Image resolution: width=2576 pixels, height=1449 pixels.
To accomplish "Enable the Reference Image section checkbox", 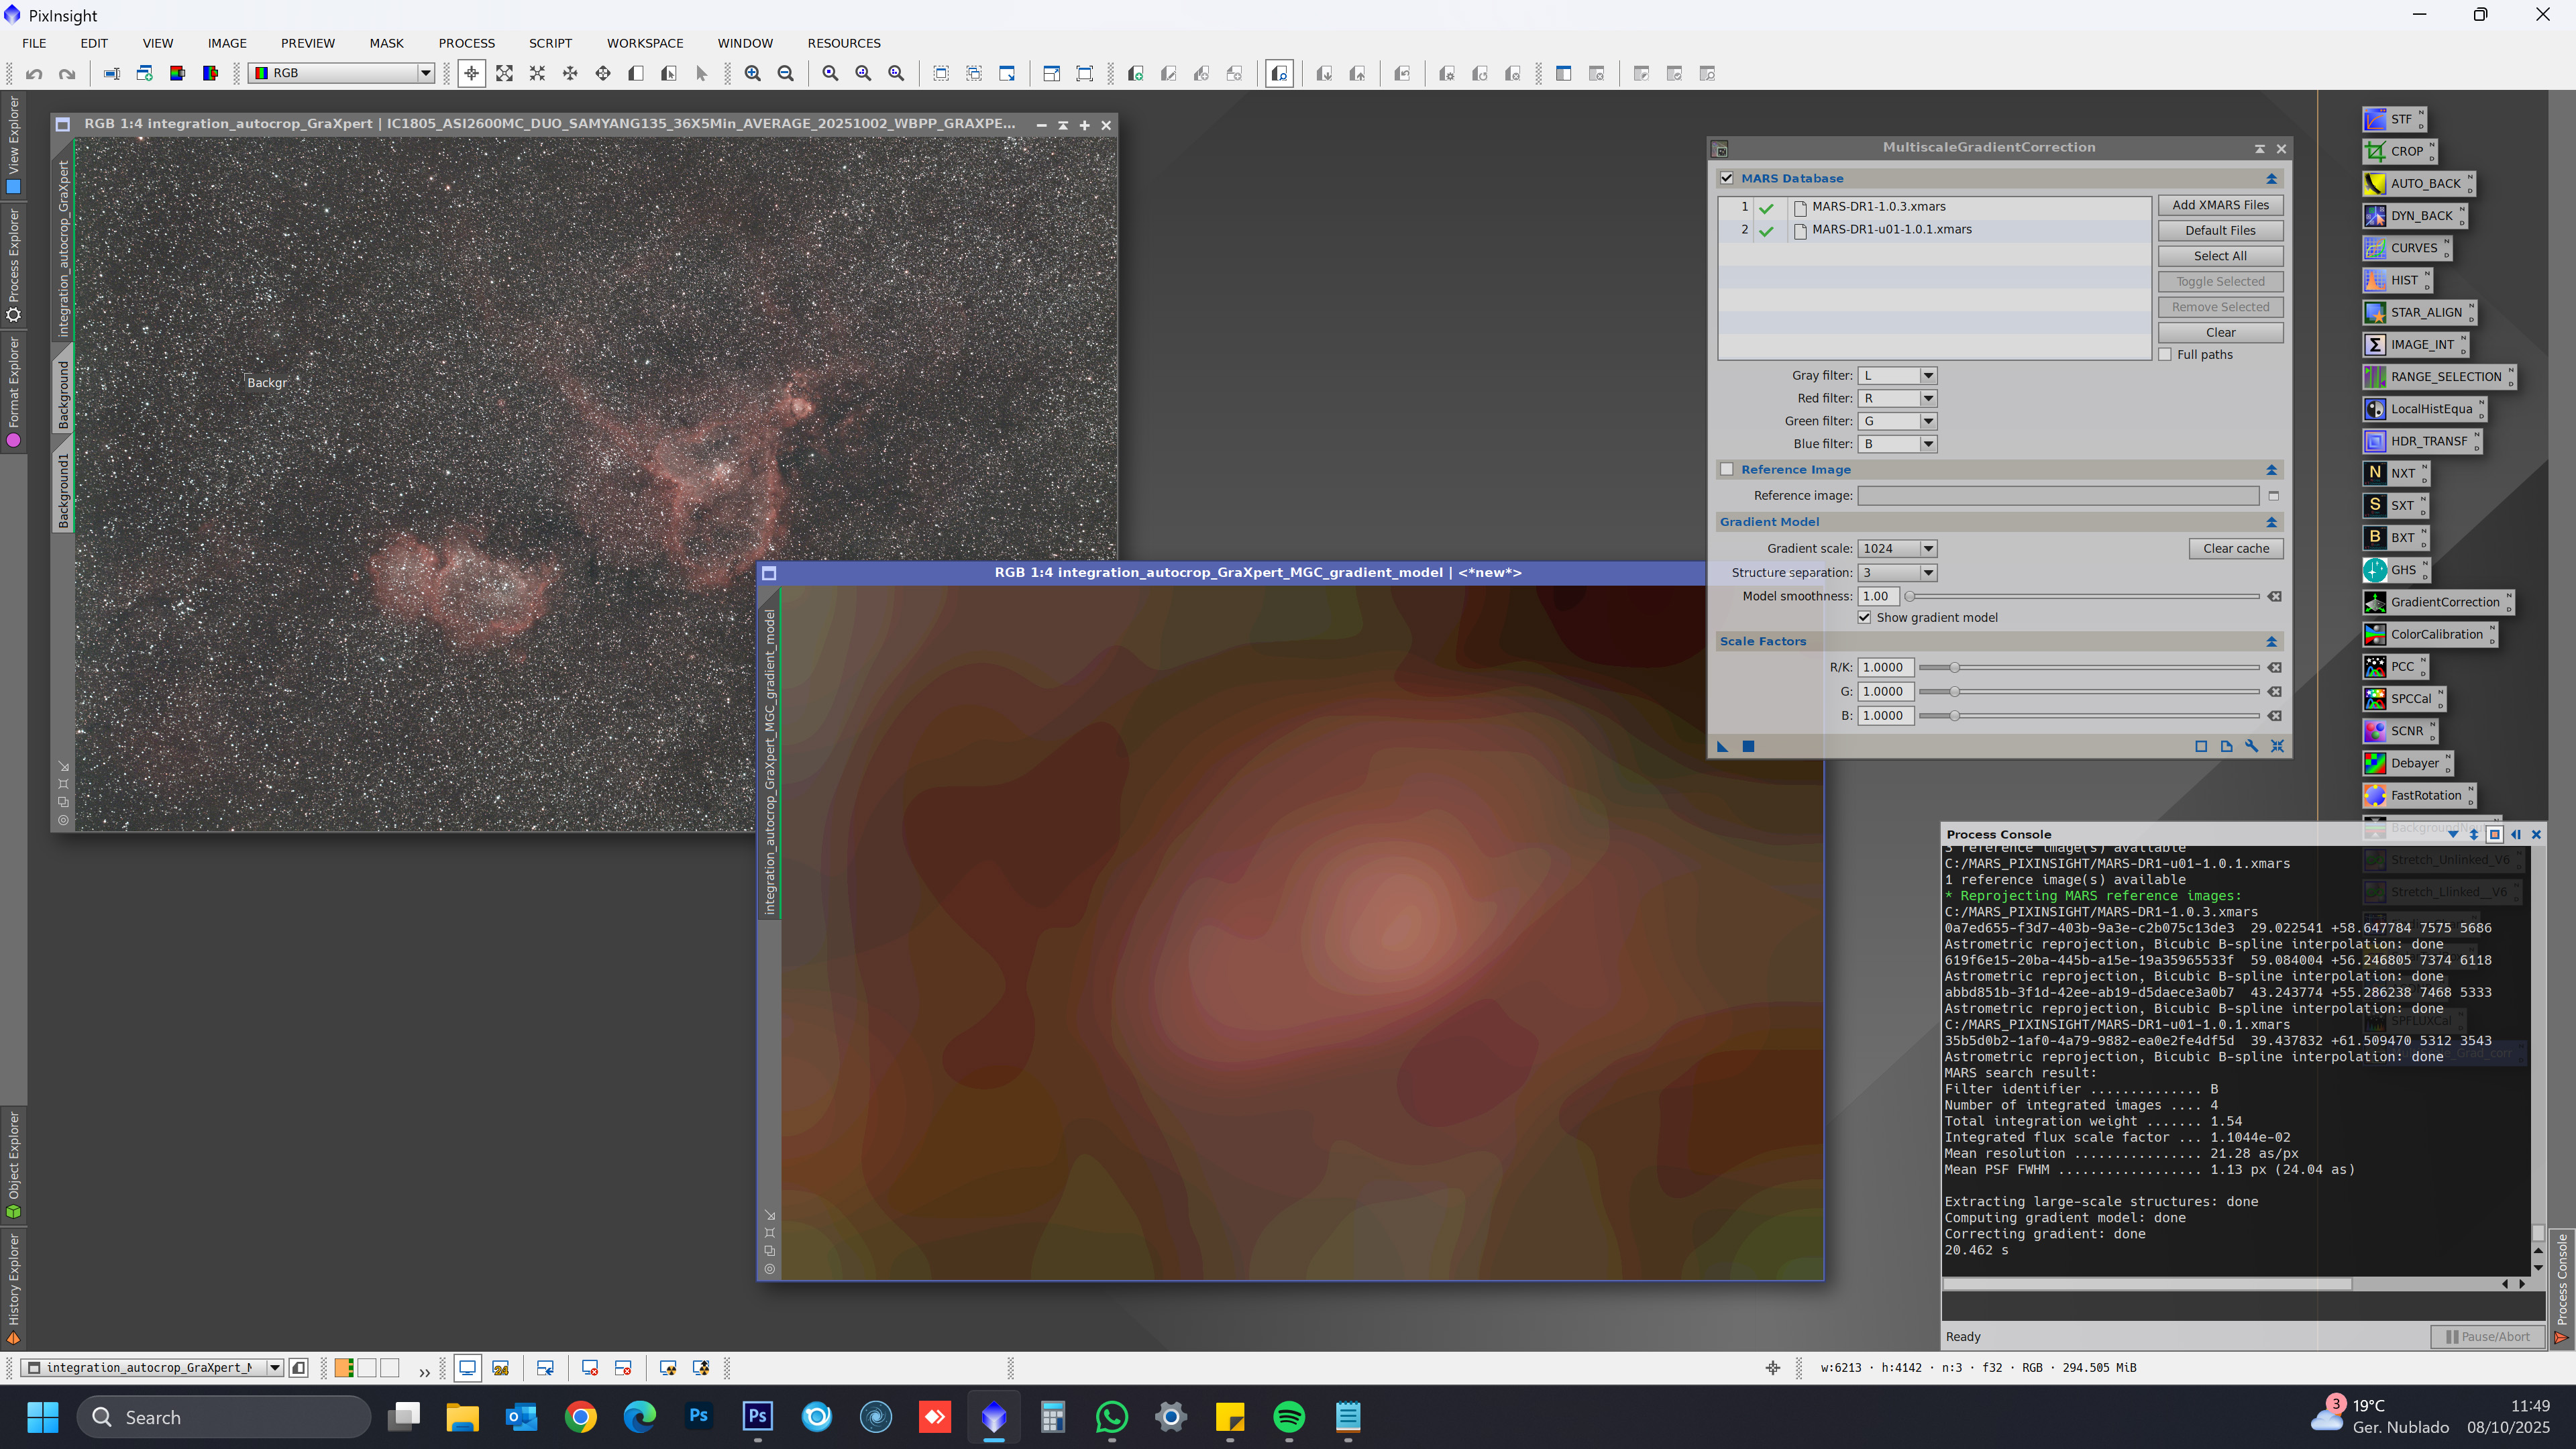I will point(1727,469).
